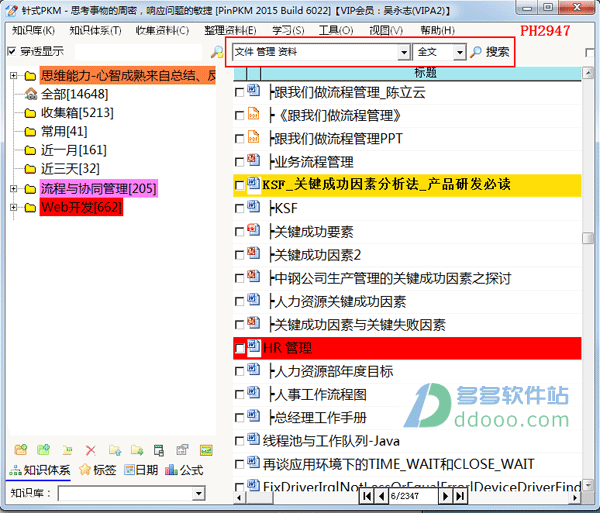Click the vertical scrollbar up arrow
The width and height of the screenshot is (600, 513).
588,73
